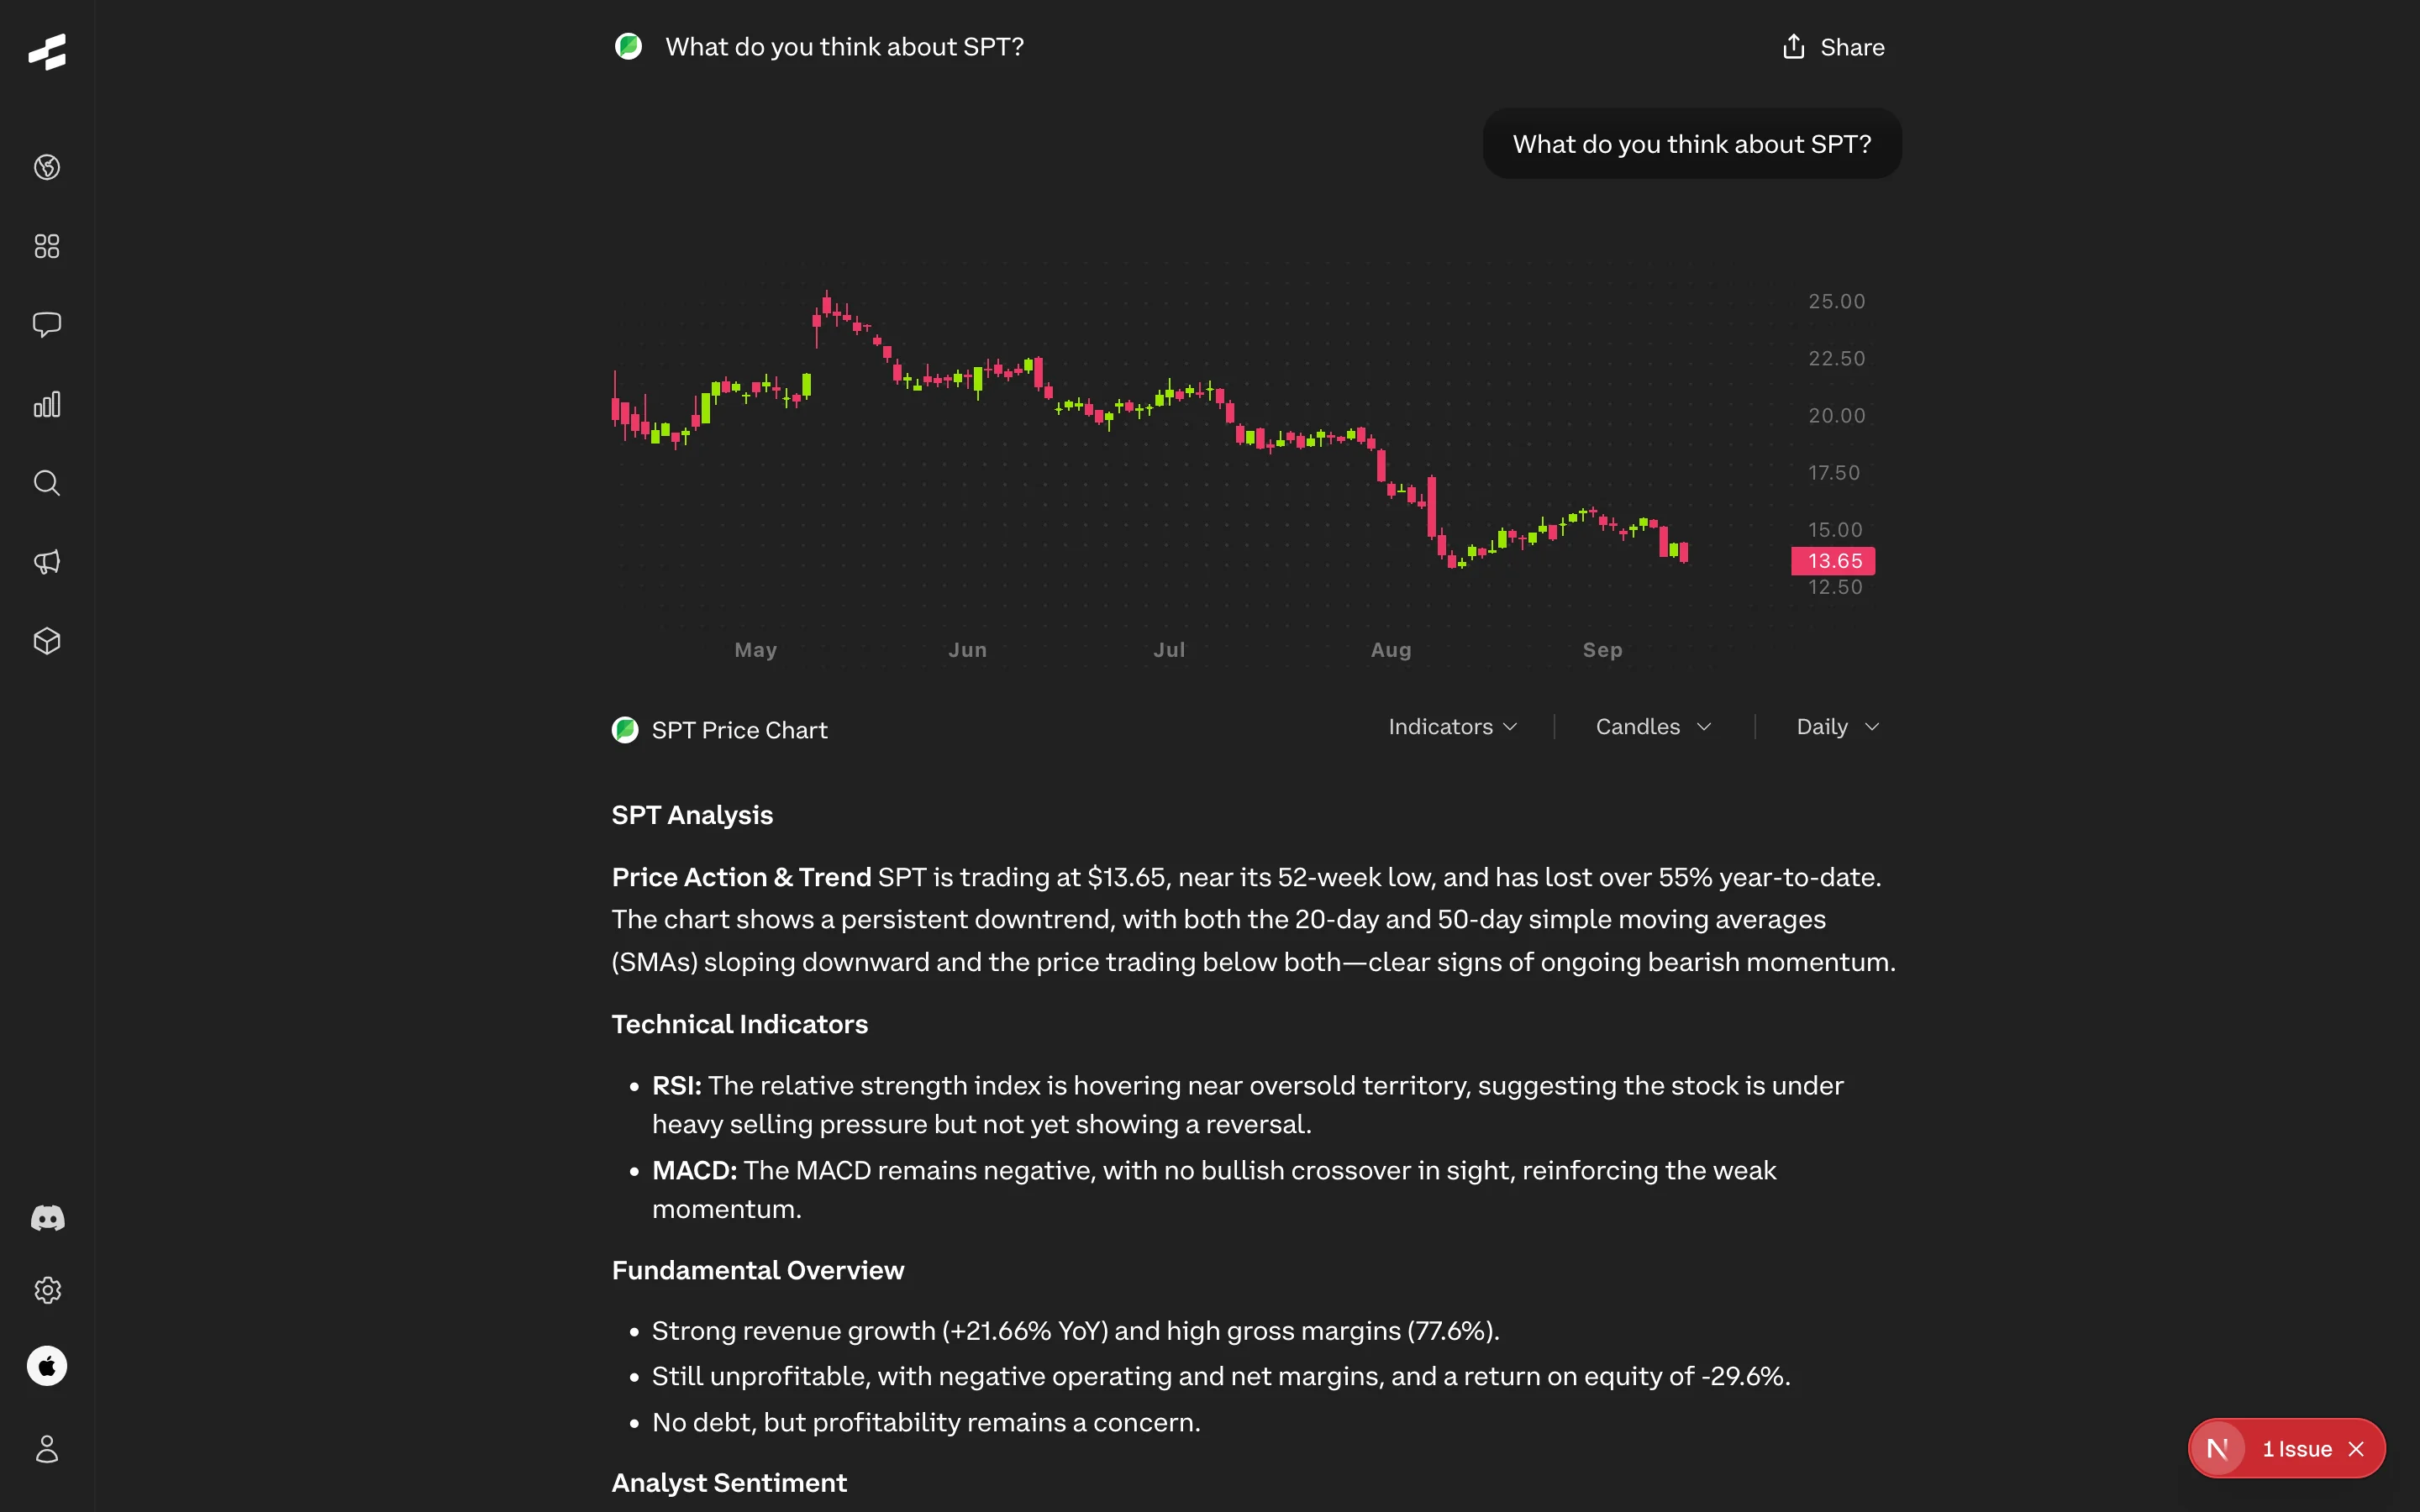
Task: Open the analytics bar chart icon
Action: click(x=47, y=404)
